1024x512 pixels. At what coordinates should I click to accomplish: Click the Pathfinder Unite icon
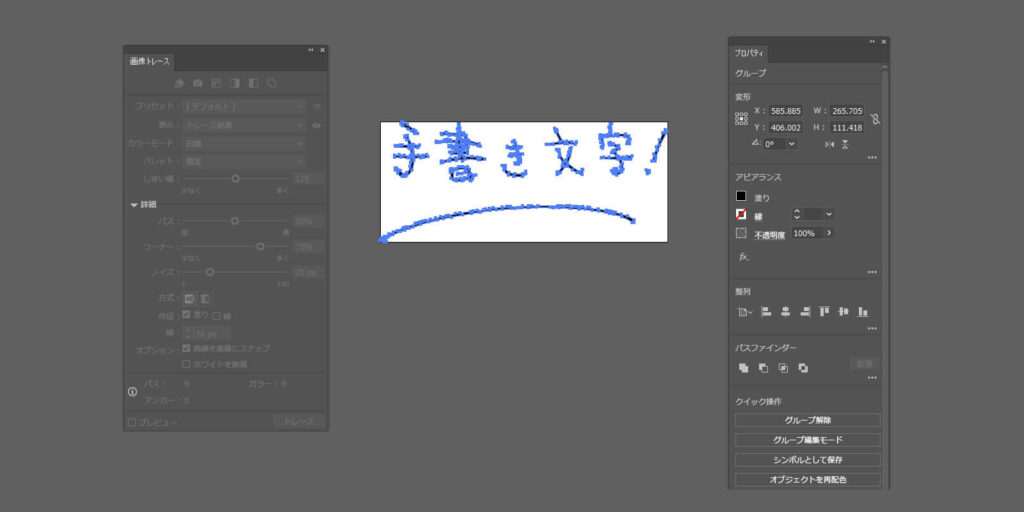(x=743, y=368)
